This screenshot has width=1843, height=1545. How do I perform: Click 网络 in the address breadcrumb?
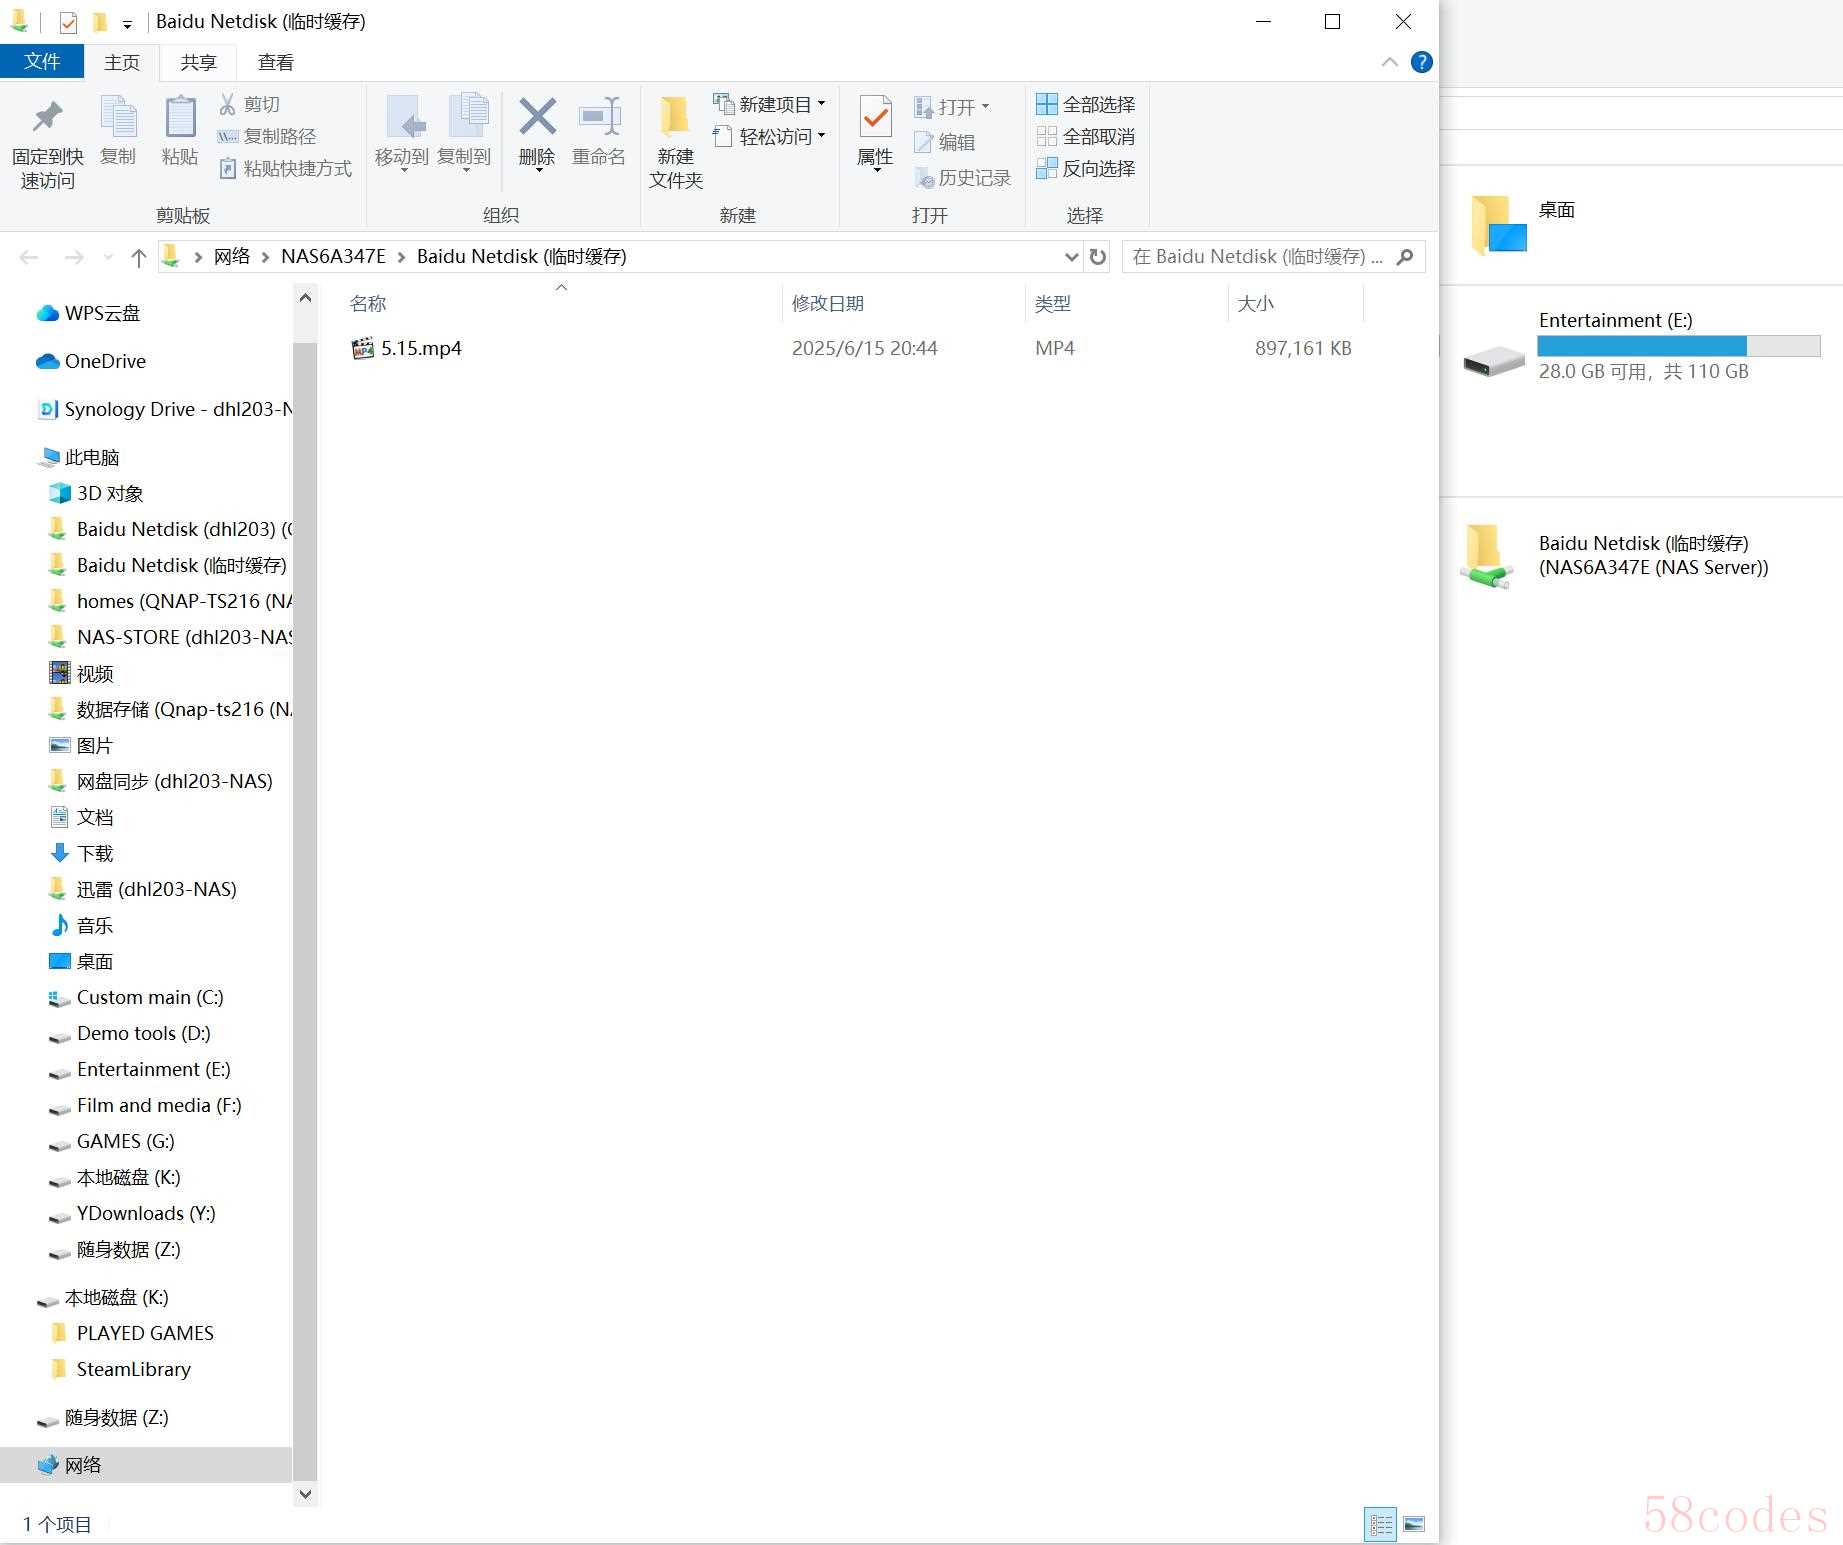[x=231, y=257]
